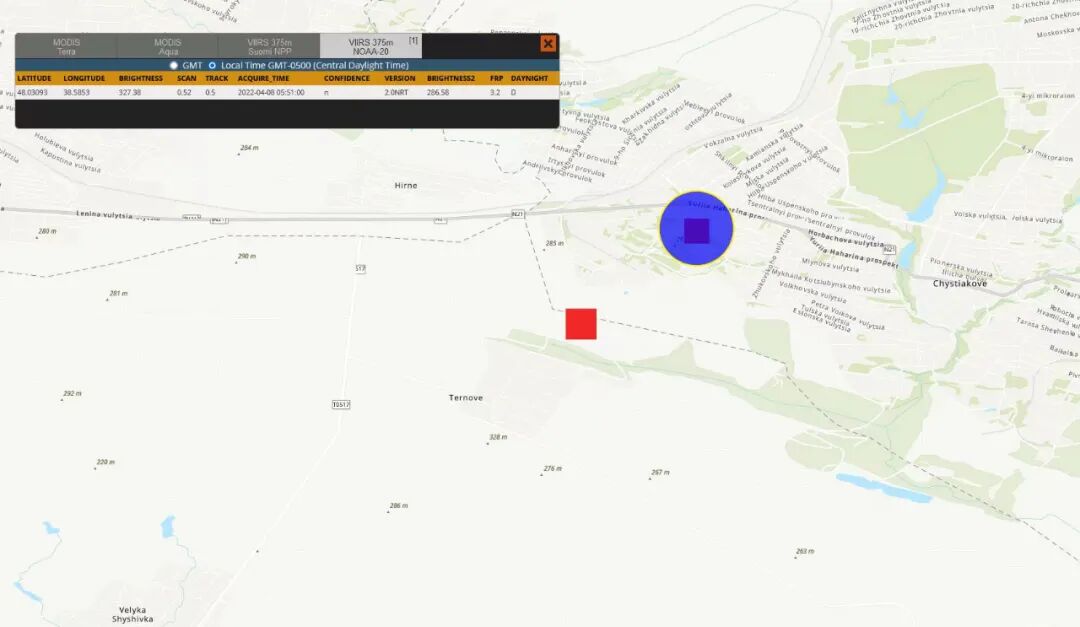This screenshot has height=627, width=1080.
Task: Click the Lenina vulytsia road label
Action: 105,214
